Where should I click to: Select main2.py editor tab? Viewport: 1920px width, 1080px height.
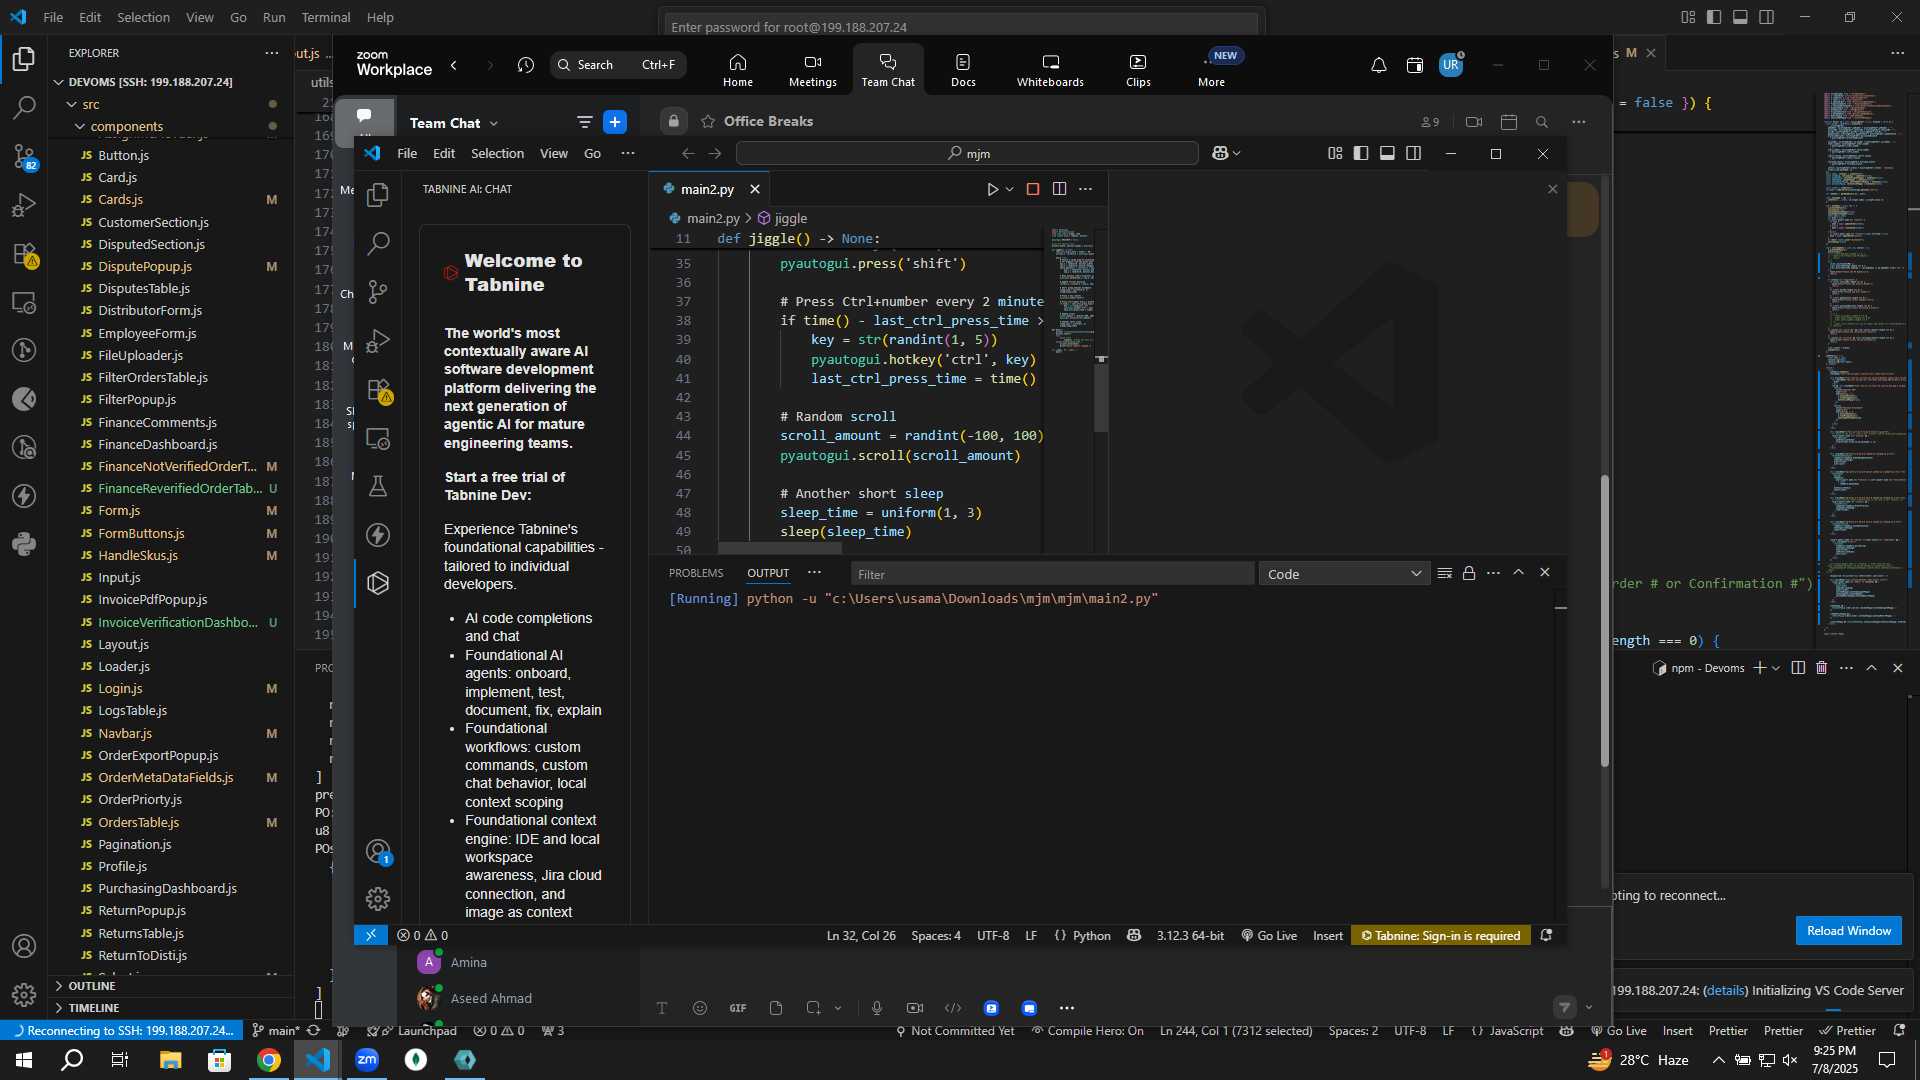[707, 189]
